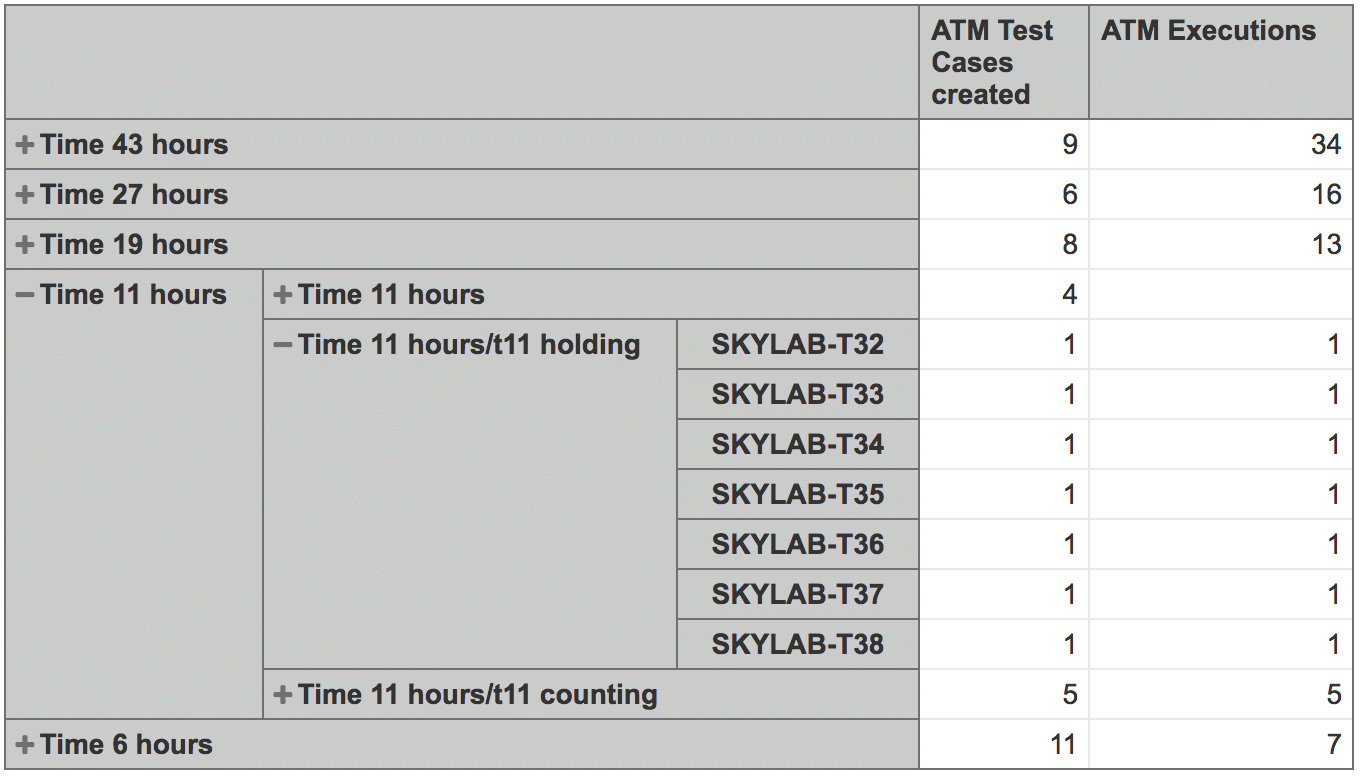The height and width of the screenshot is (780, 1360).
Task: Collapse the t11 holding group
Action: pos(283,345)
